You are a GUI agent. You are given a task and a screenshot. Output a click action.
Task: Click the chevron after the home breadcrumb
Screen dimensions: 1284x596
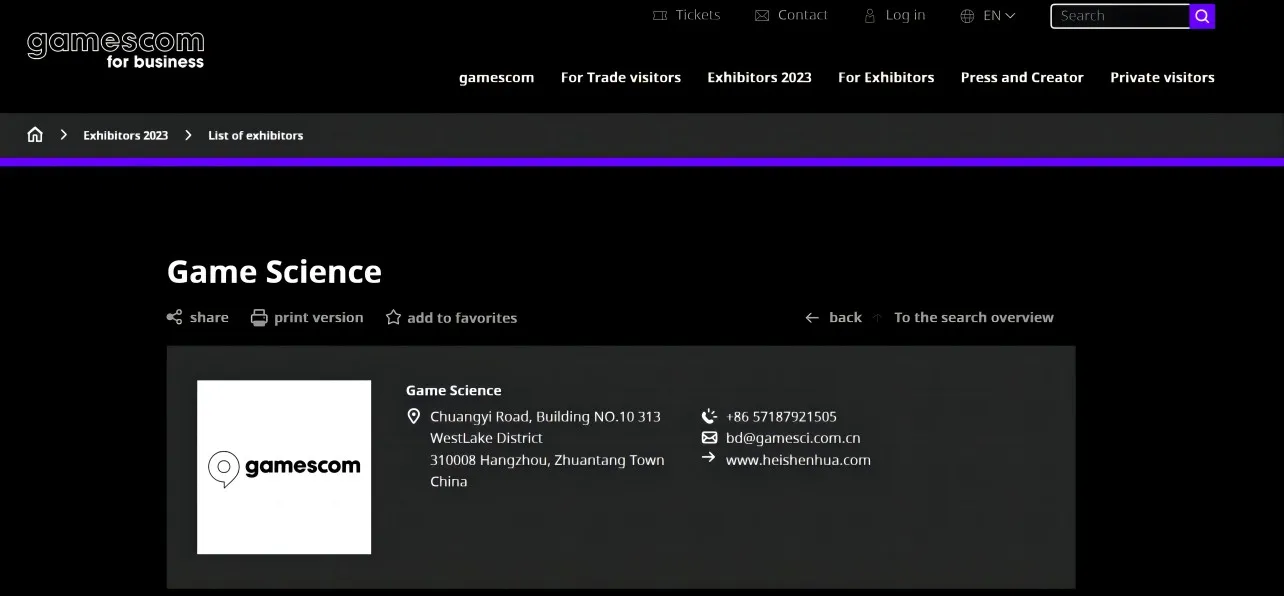pos(63,134)
